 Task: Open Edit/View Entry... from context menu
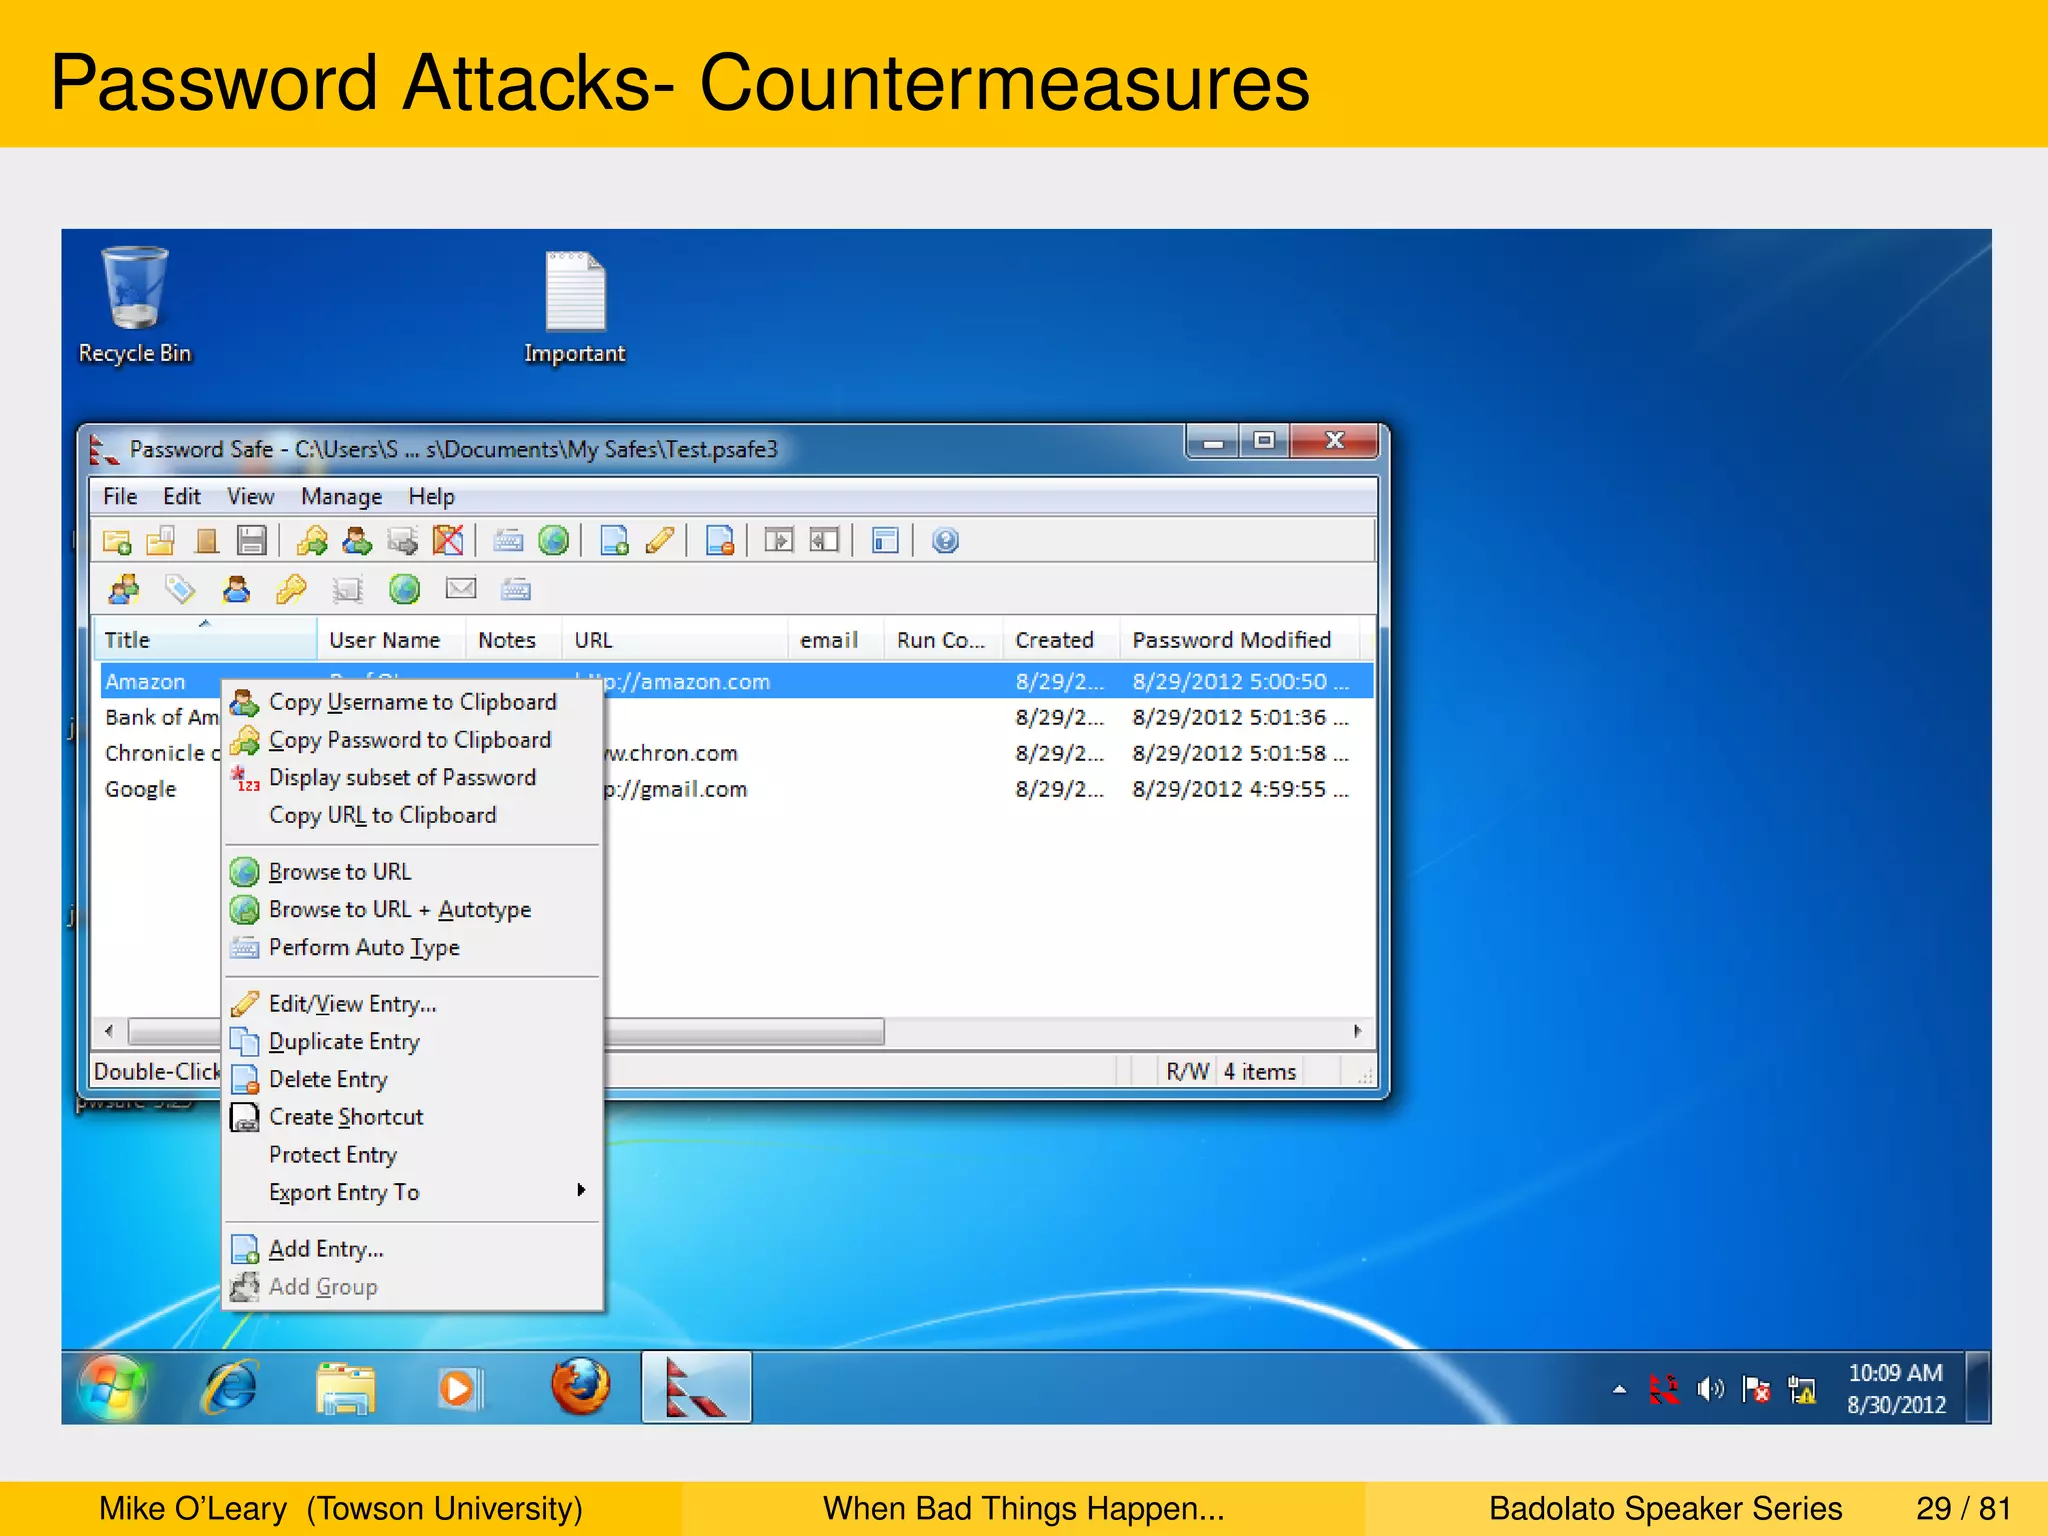coord(412,1004)
